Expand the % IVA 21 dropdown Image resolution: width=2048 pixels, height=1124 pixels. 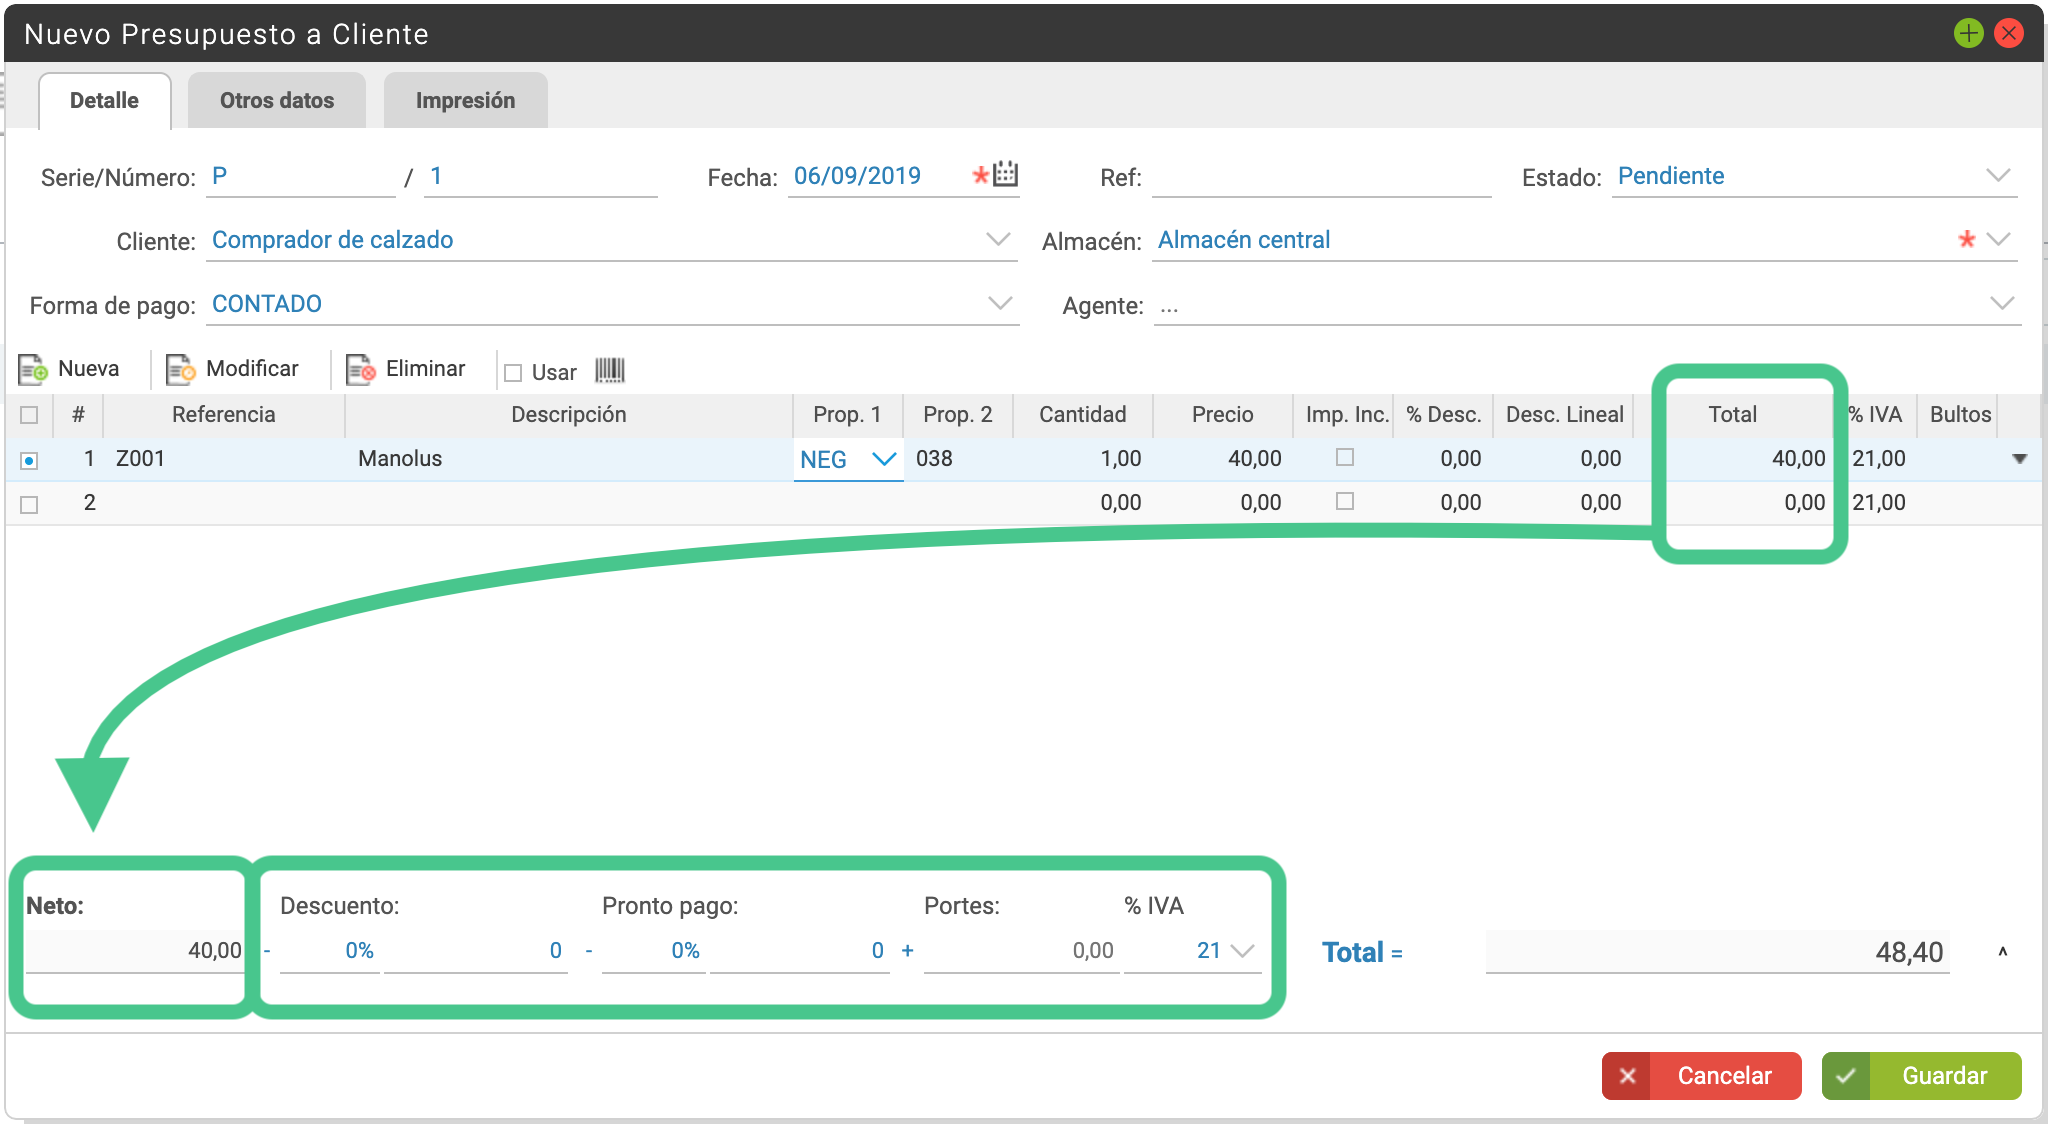tap(1243, 951)
